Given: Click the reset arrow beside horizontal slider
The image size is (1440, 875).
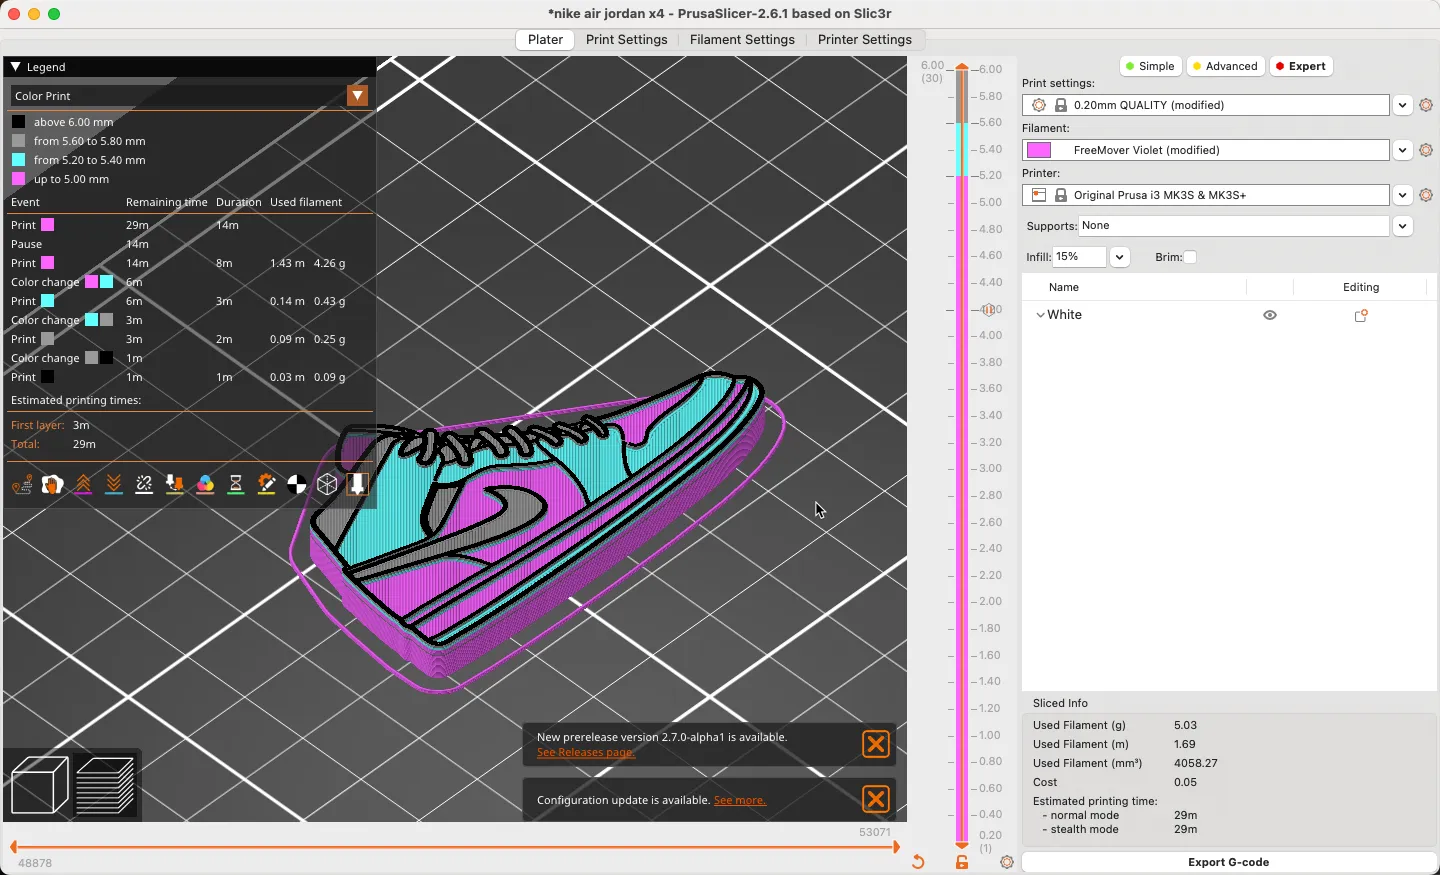Looking at the screenshot, I should click(x=918, y=862).
